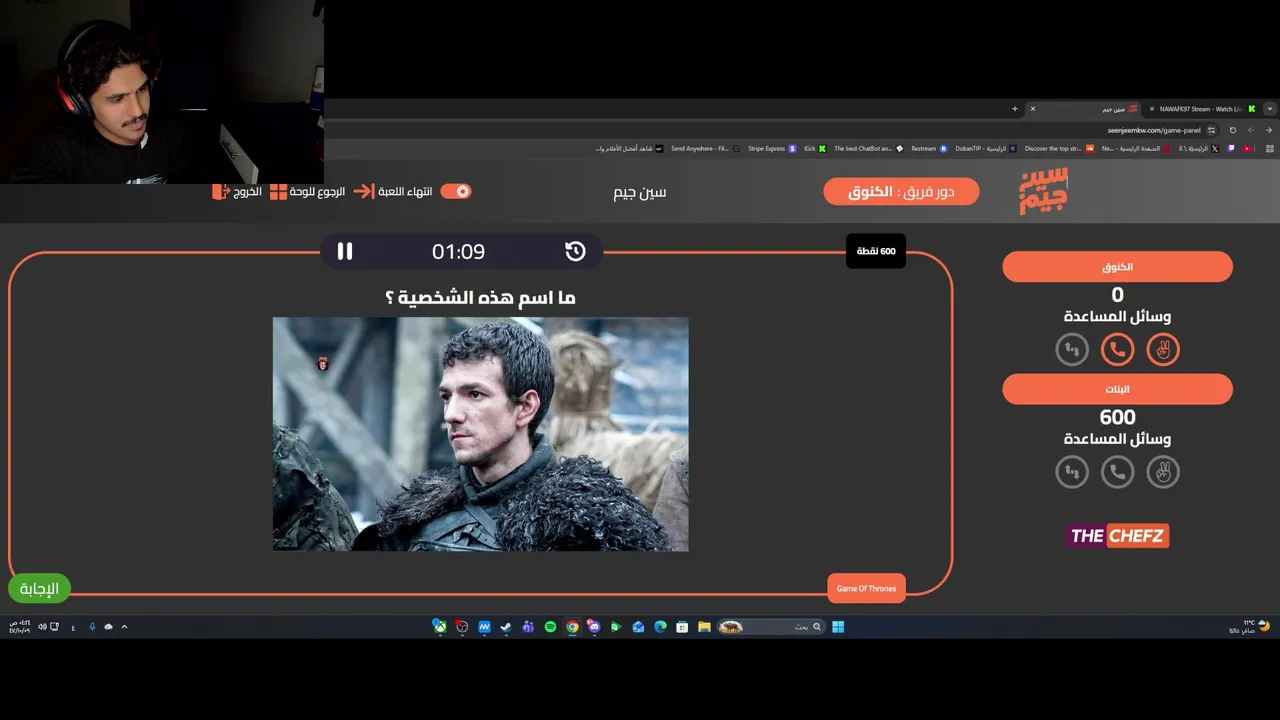Image resolution: width=1280 pixels, height=720 pixels.
Task: Open the clock and date on taskbar
Action: tap(20, 627)
